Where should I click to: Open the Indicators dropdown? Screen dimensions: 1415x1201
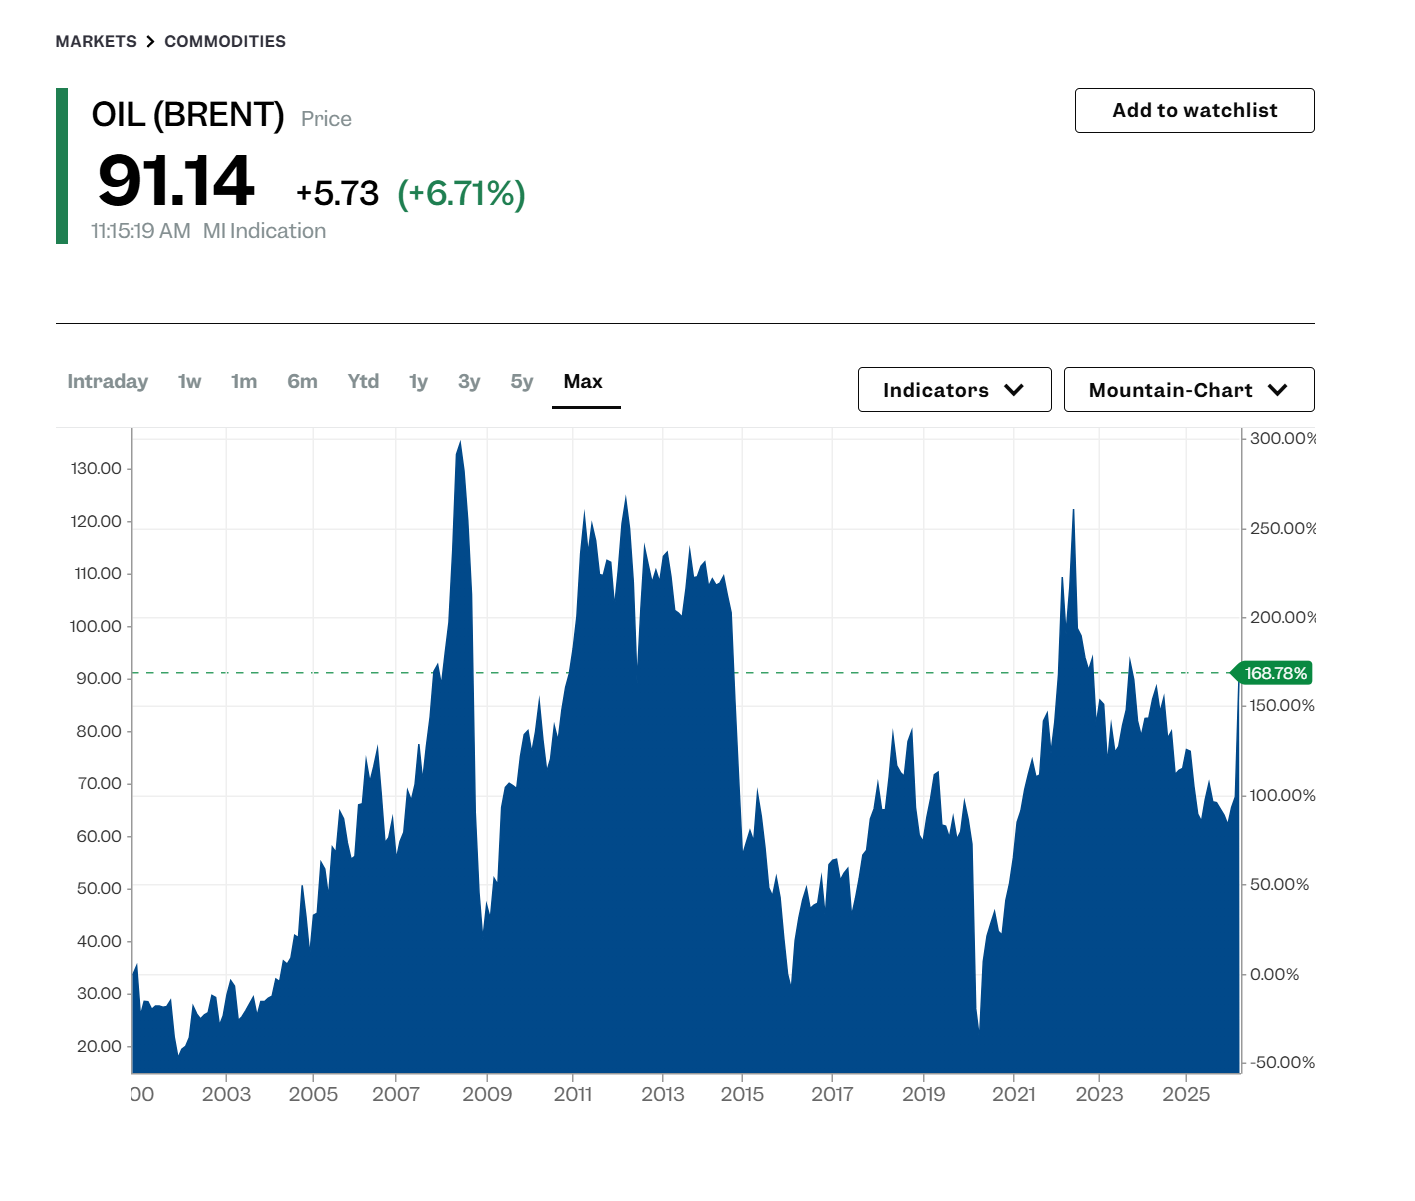[954, 389]
